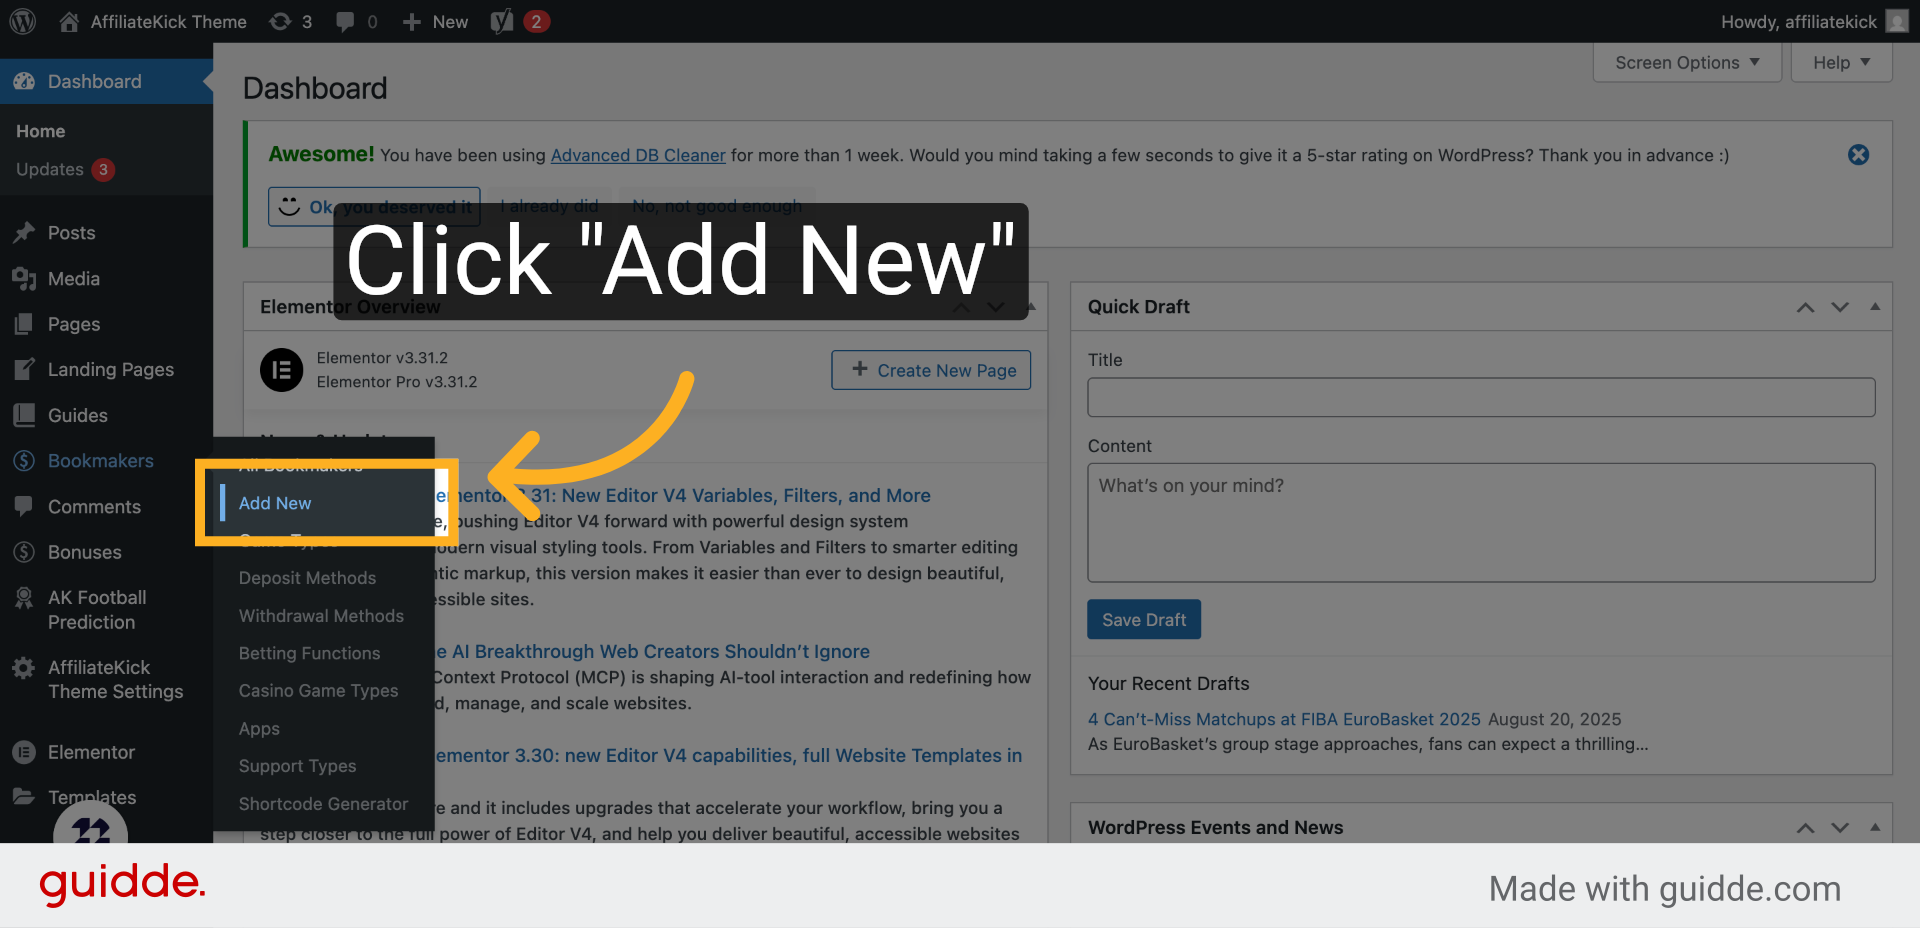Open the Advanced DB Cleaner link
Viewport: 1920px width, 928px height.
tap(638, 155)
